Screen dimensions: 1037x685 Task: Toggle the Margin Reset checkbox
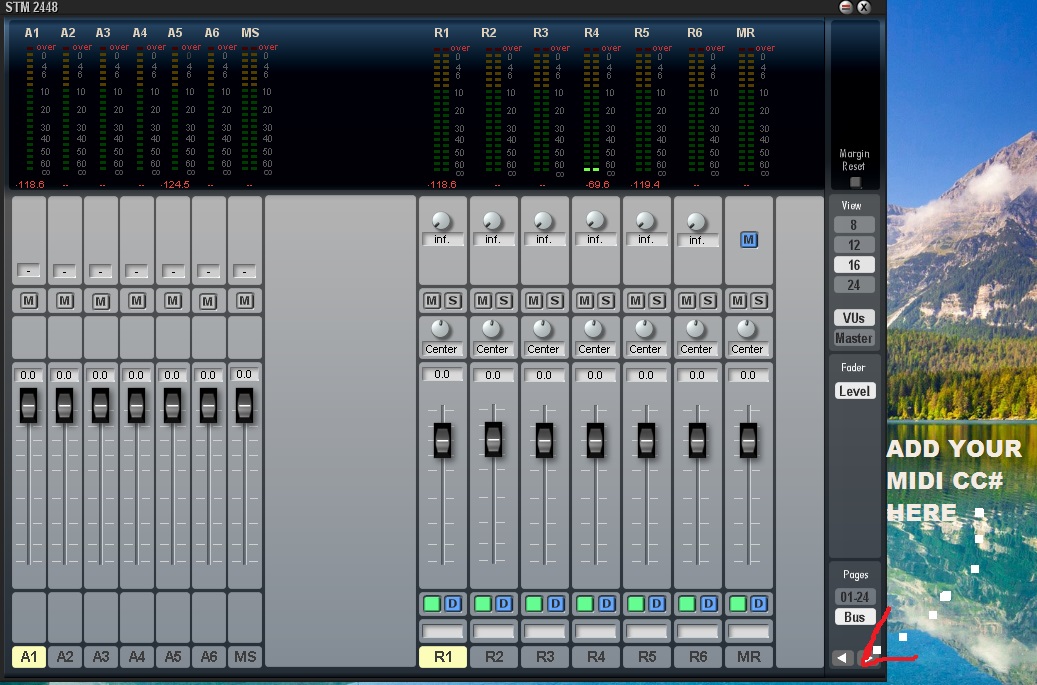pos(854,182)
